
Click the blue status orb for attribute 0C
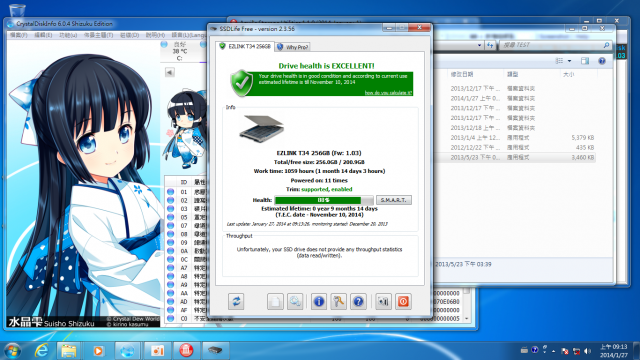pyautogui.click(x=171, y=259)
